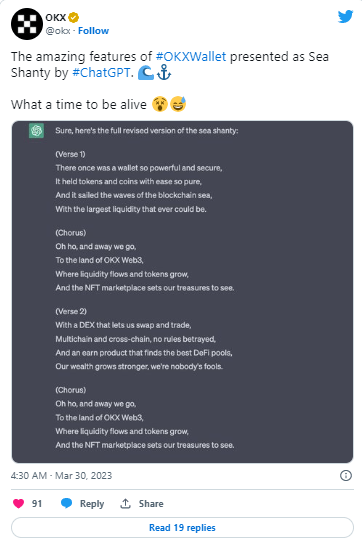
Task: Click the OKX profile avatar logo
Action: tap(27, 24)
